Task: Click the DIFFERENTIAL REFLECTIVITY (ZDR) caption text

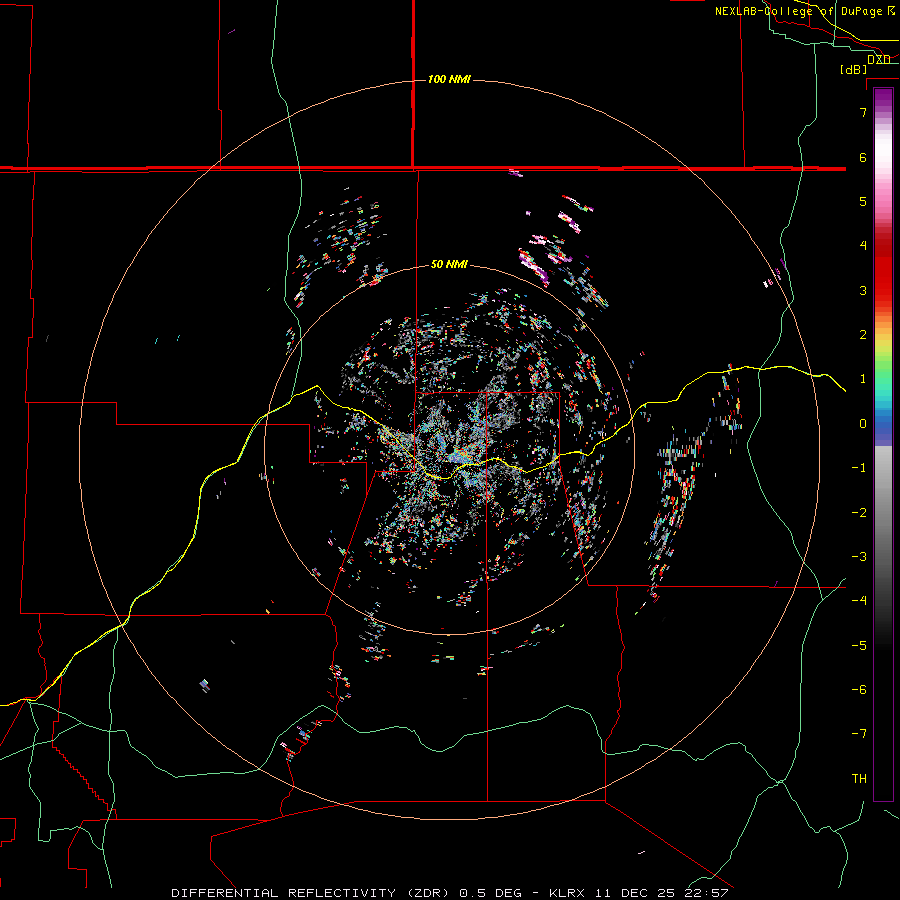Action: (312, 893)
